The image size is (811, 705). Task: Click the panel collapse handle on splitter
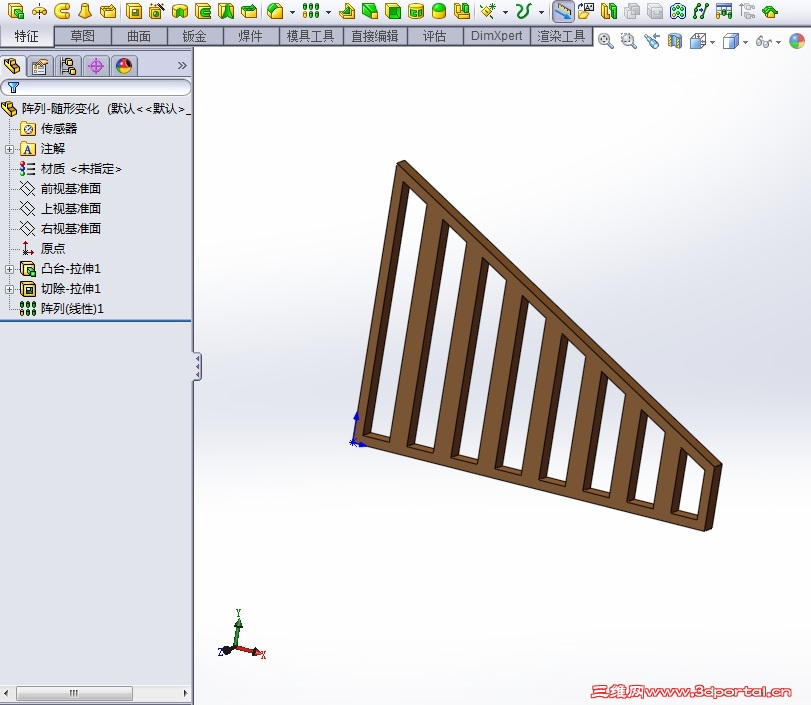pos(197,367)
